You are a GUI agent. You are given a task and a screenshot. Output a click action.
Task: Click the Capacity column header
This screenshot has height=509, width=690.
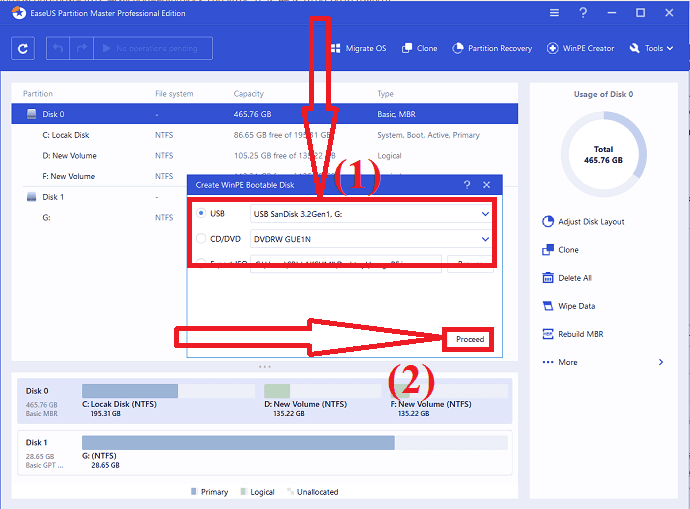249,94
